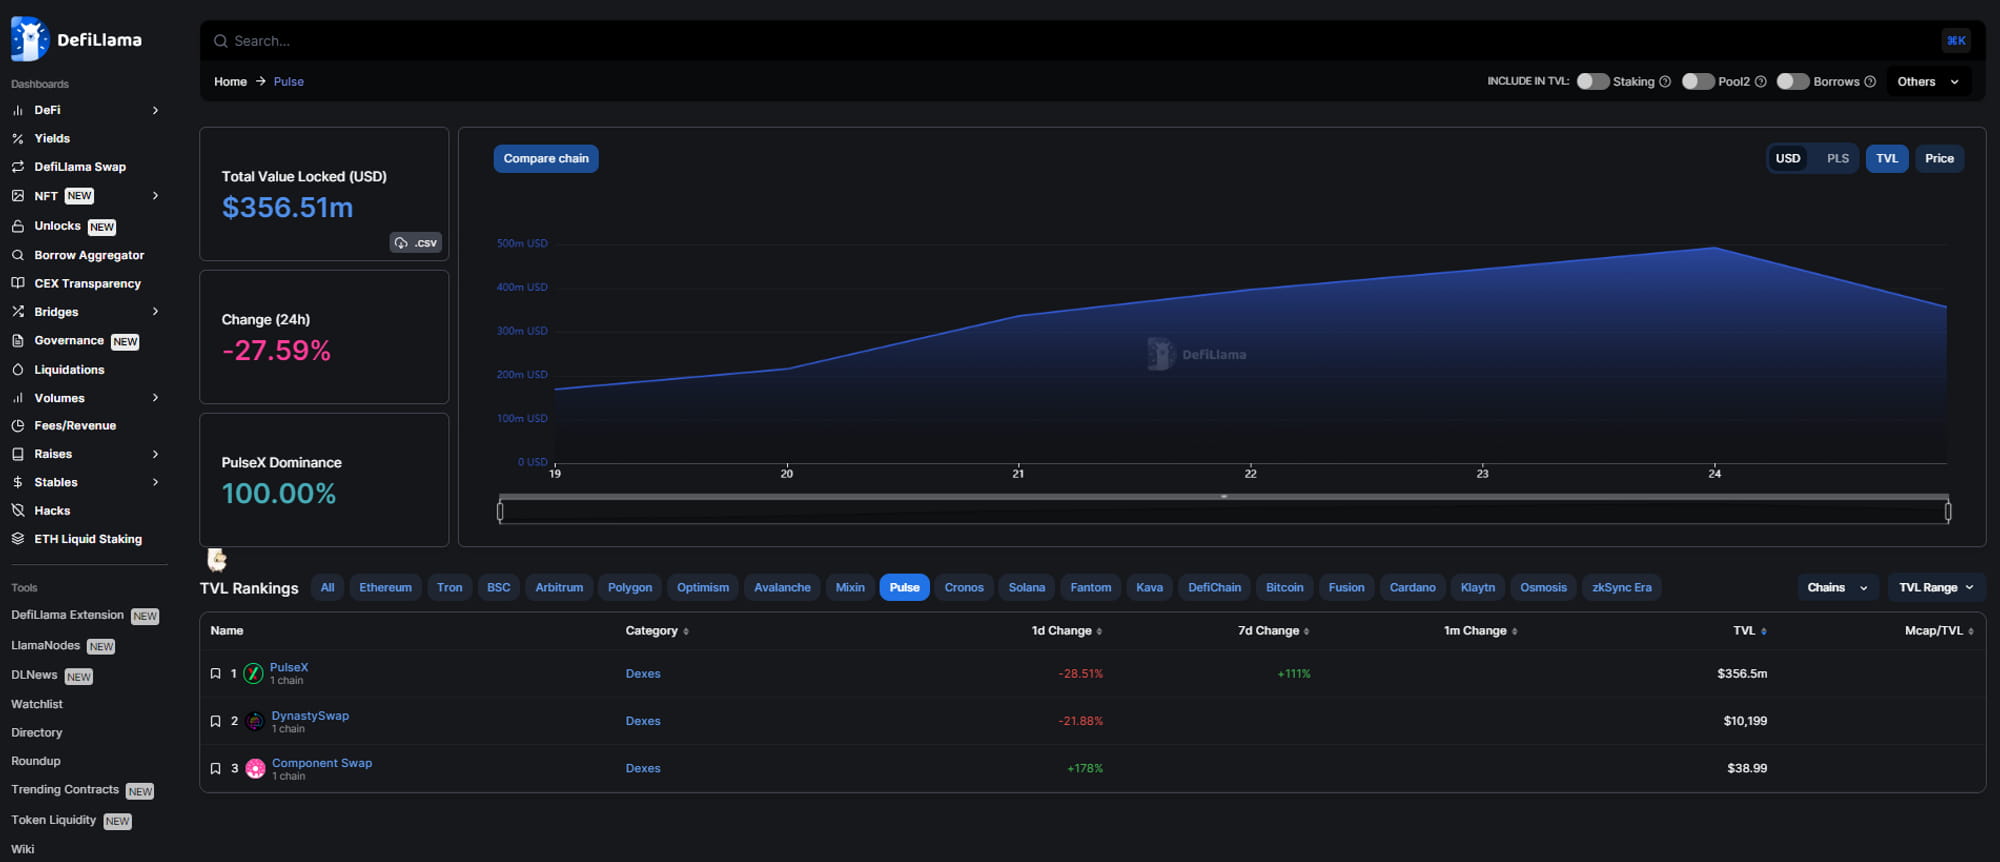Image resolution: width=2000 pixels, height=862 pixels.
Task: Bookmark the DynastySwap row
Action: coord(215,721)
